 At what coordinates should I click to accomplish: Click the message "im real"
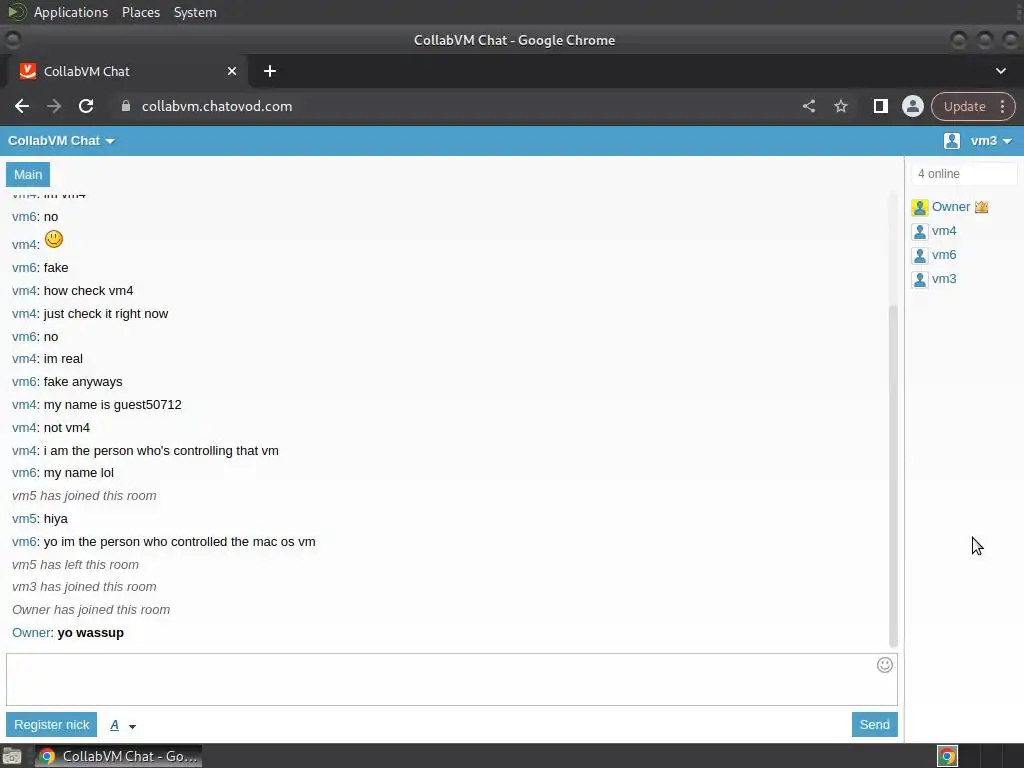(x=63, y=359)
